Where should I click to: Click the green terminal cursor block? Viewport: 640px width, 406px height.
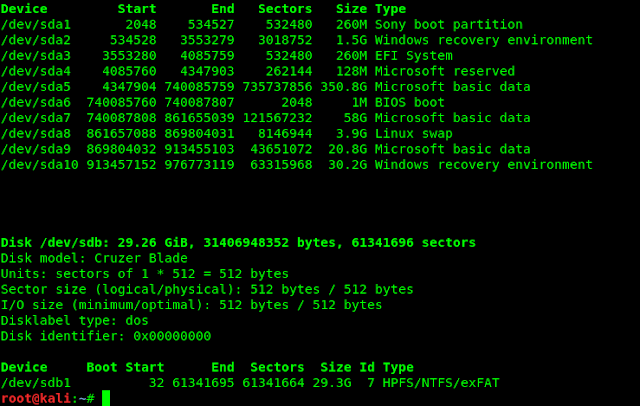(106, 398)
